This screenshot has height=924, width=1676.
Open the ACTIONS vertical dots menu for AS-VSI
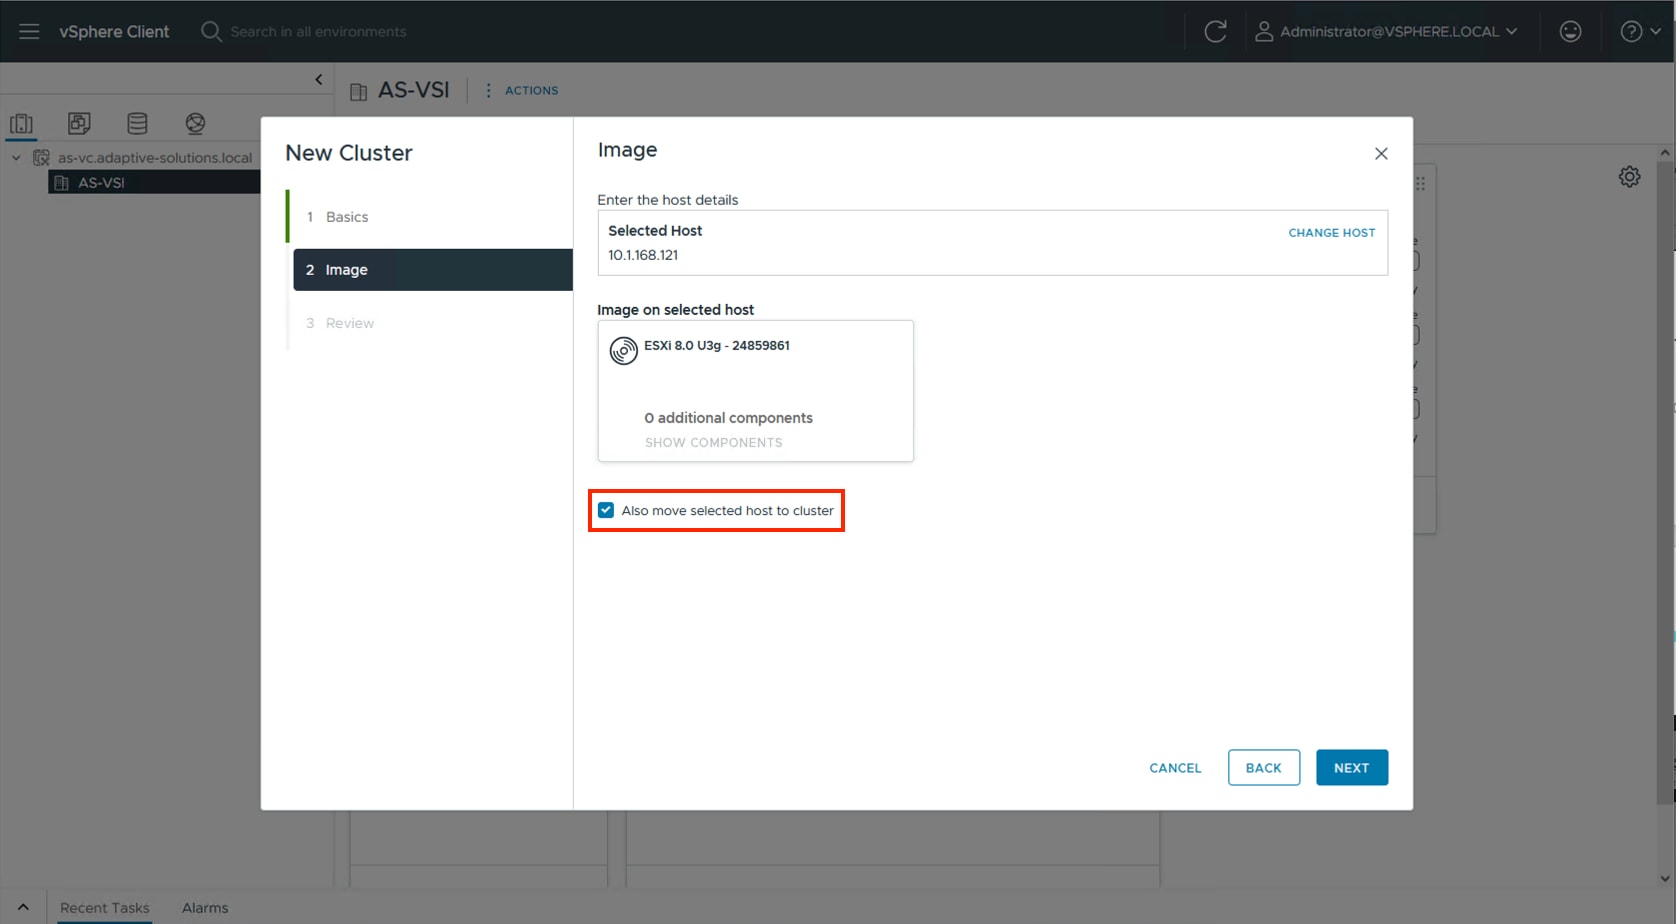coord(488,90)
